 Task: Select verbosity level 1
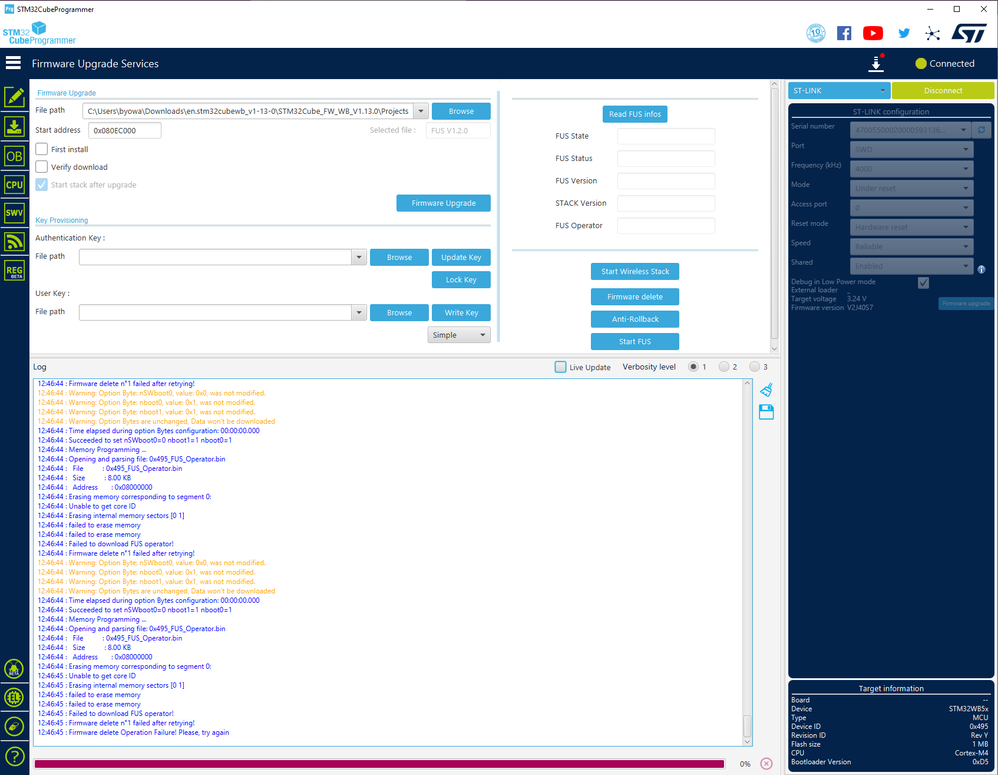click(693, 367)
